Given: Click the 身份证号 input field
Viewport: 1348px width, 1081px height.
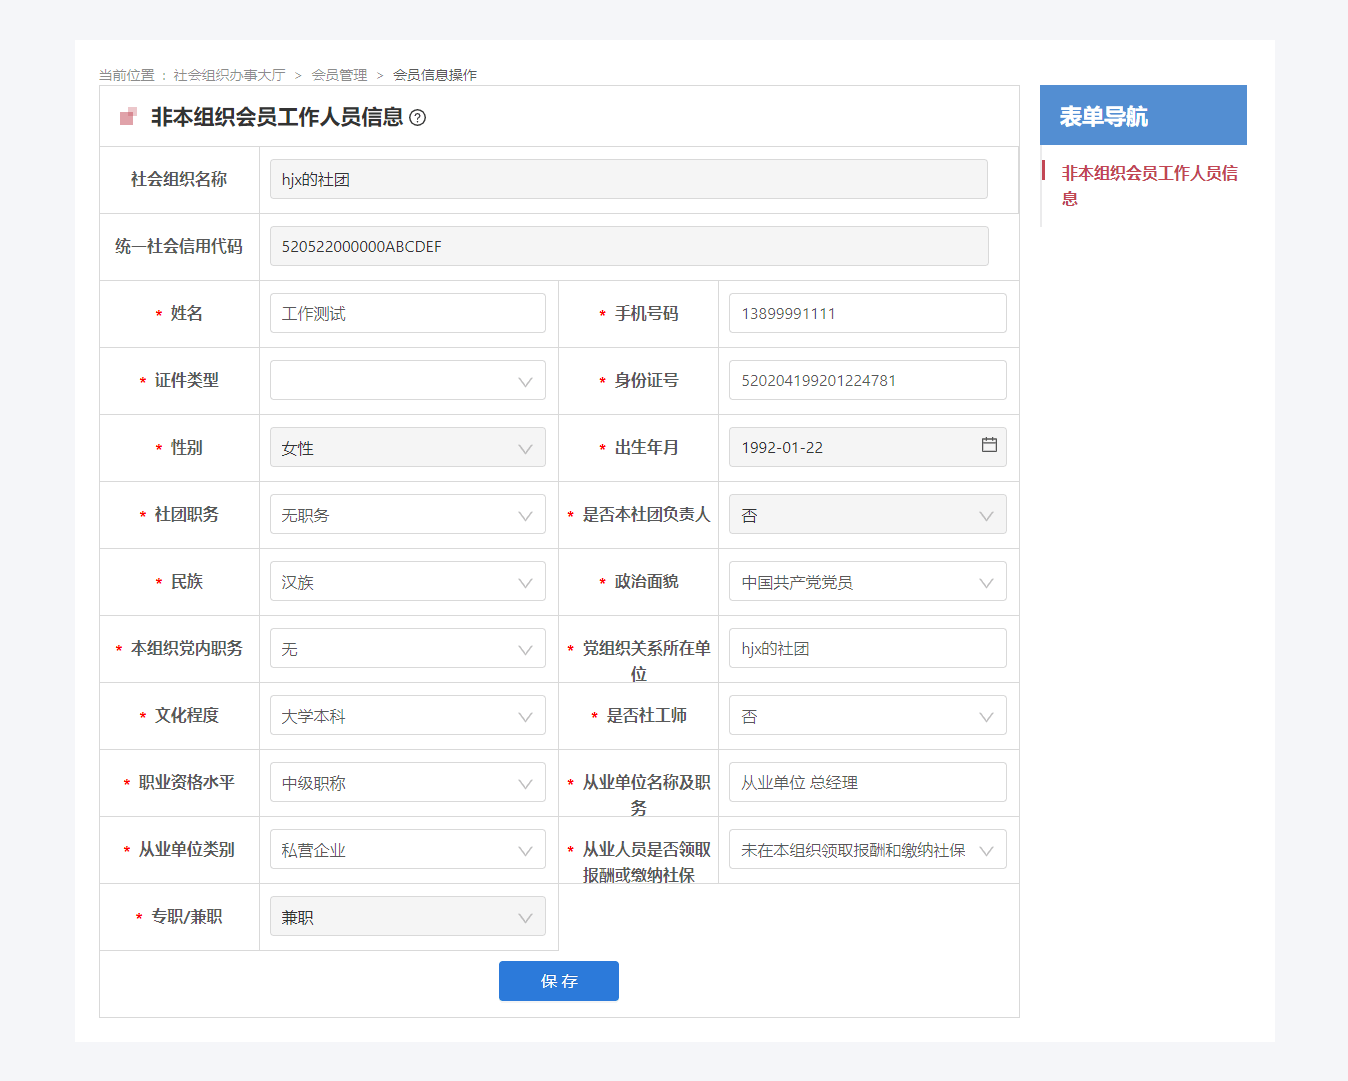Looking at the screenshot, I should click(867, 381).
